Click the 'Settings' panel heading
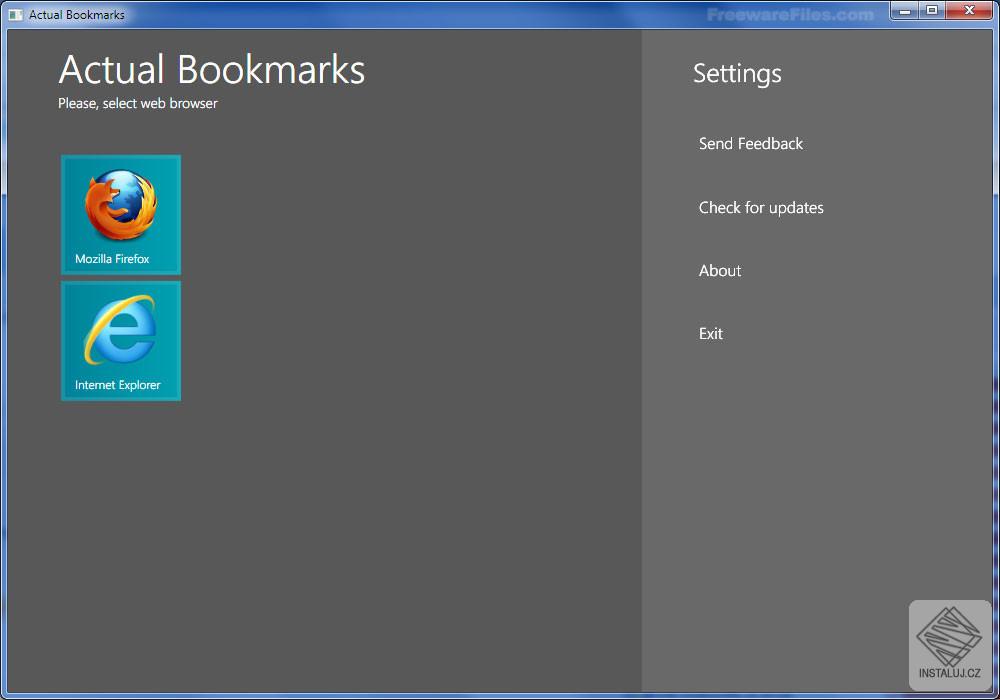 [x=737, y=74]
